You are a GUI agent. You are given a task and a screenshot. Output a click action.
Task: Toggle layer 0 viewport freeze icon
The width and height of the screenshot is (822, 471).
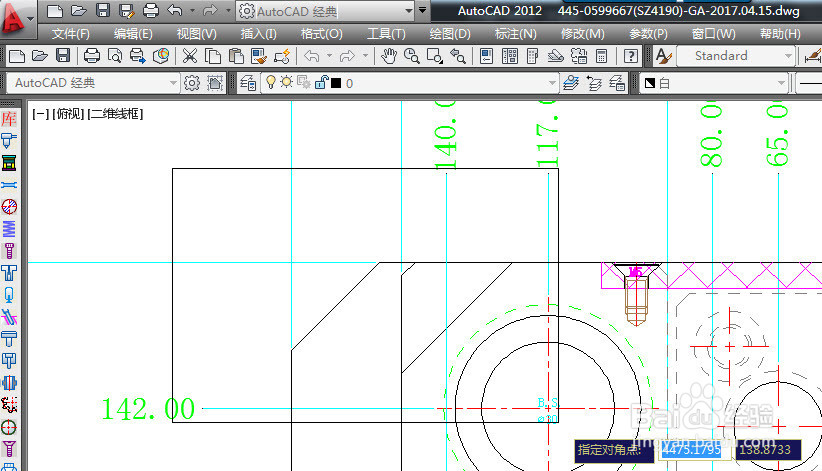click(304, 82)
